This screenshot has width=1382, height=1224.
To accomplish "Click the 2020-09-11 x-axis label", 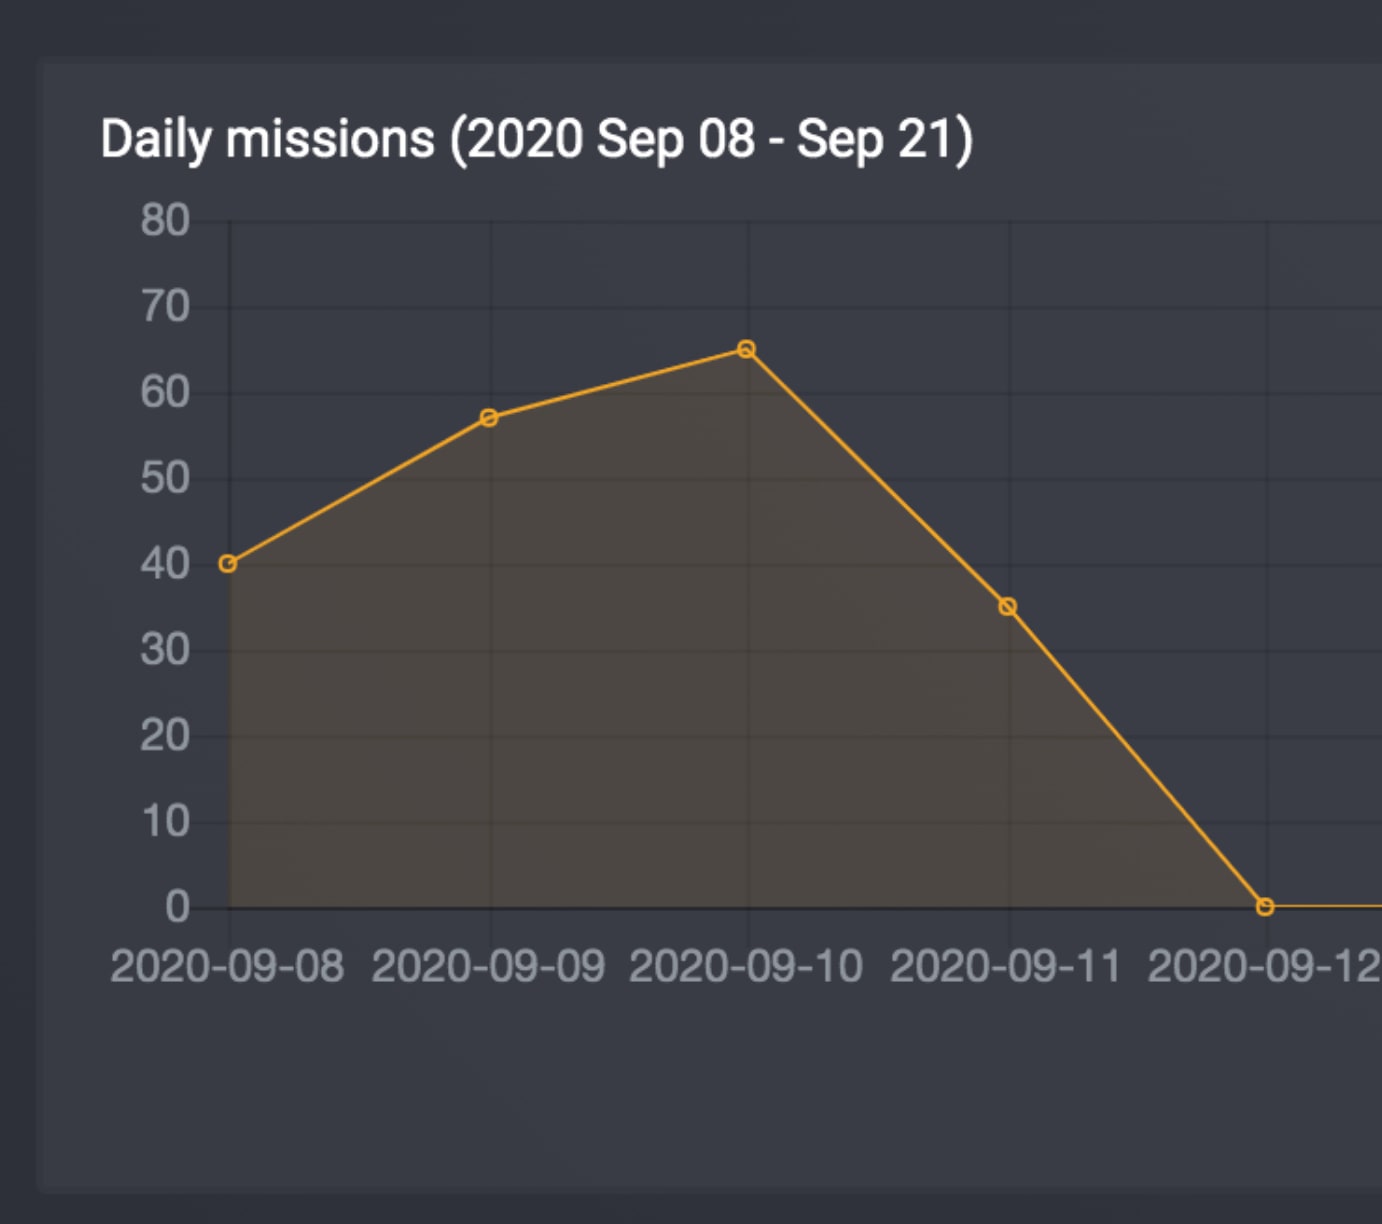I will (x=1006, y=967).
